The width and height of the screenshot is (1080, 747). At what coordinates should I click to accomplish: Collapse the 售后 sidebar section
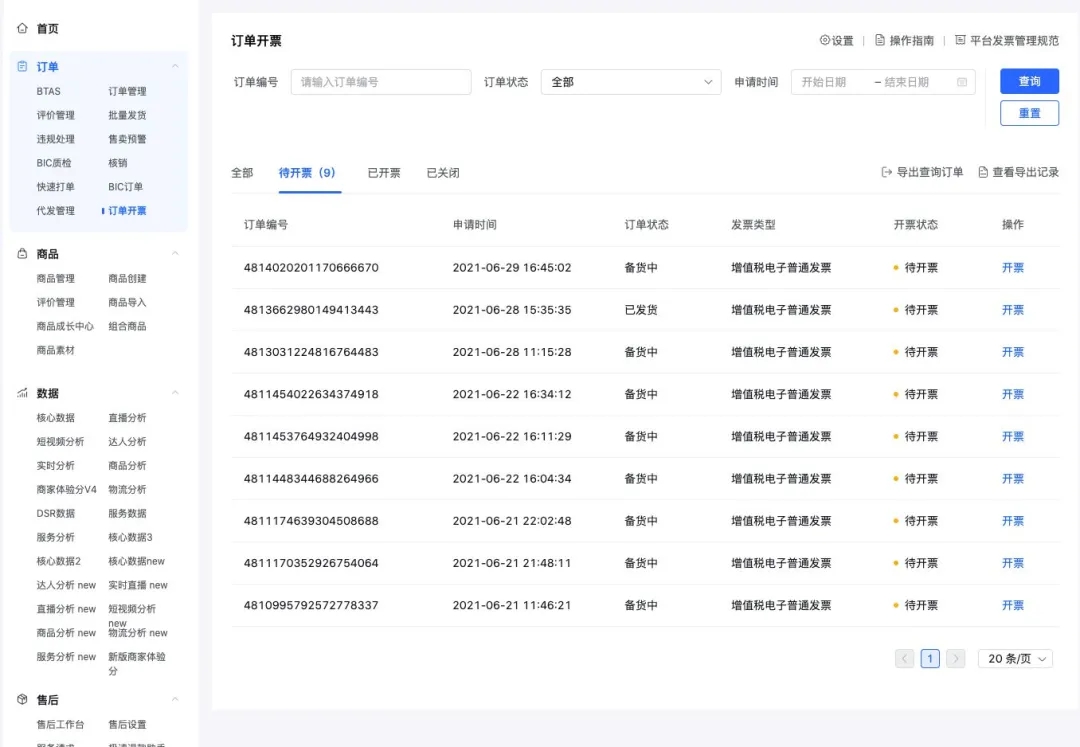point(175,699)
